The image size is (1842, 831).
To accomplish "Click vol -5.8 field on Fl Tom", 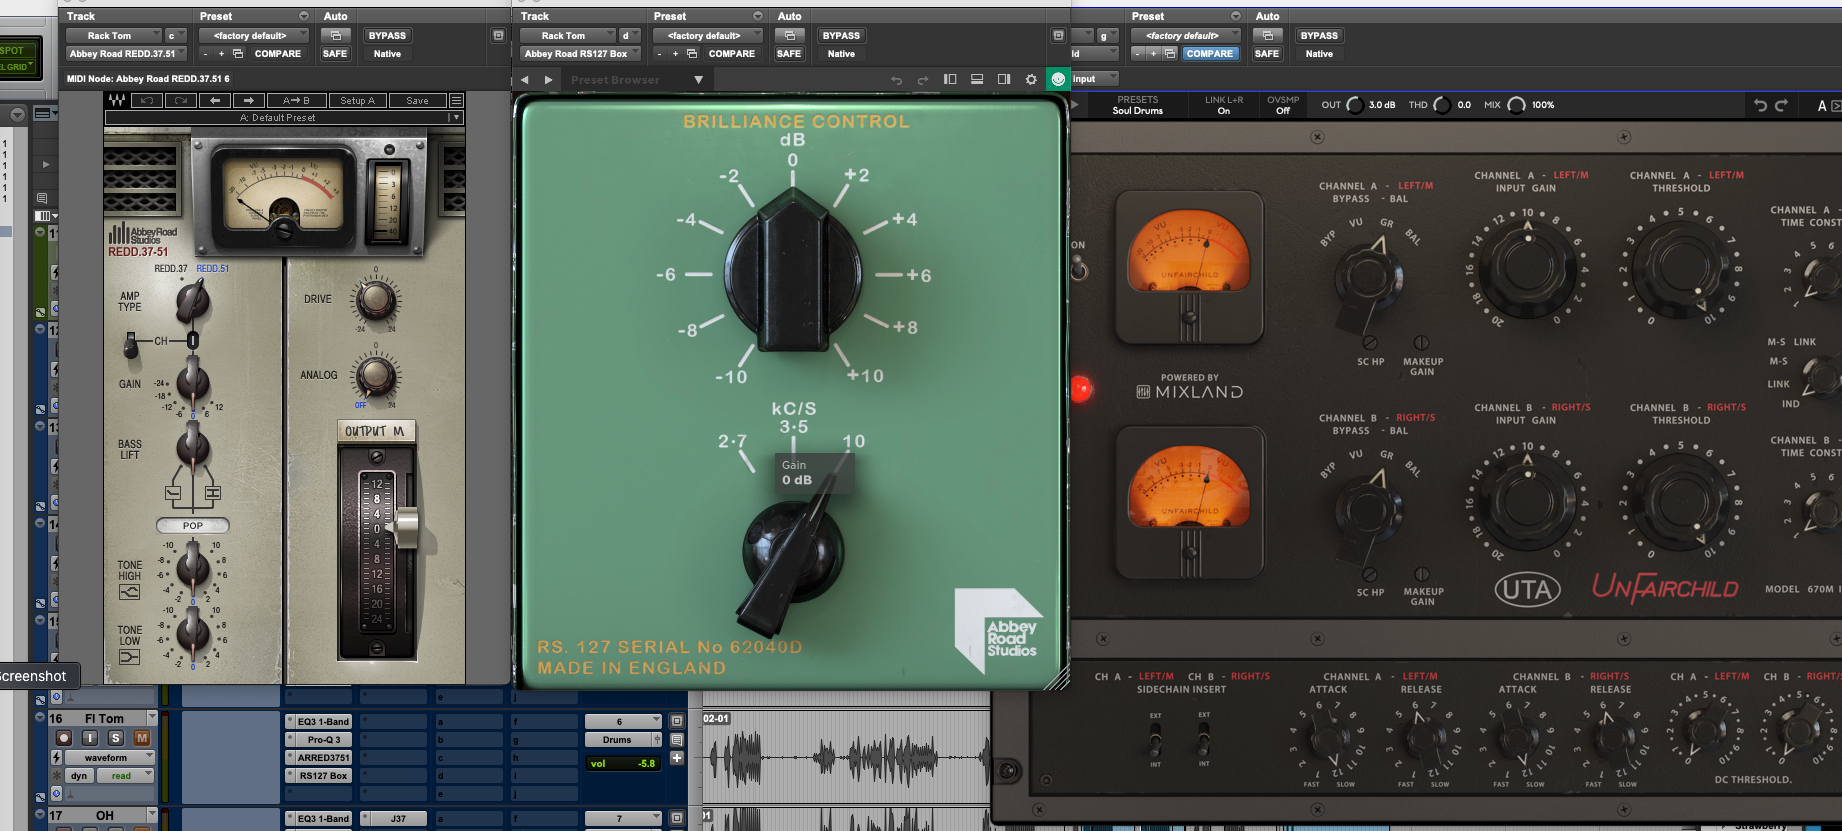I will click(x=623, y=763).
